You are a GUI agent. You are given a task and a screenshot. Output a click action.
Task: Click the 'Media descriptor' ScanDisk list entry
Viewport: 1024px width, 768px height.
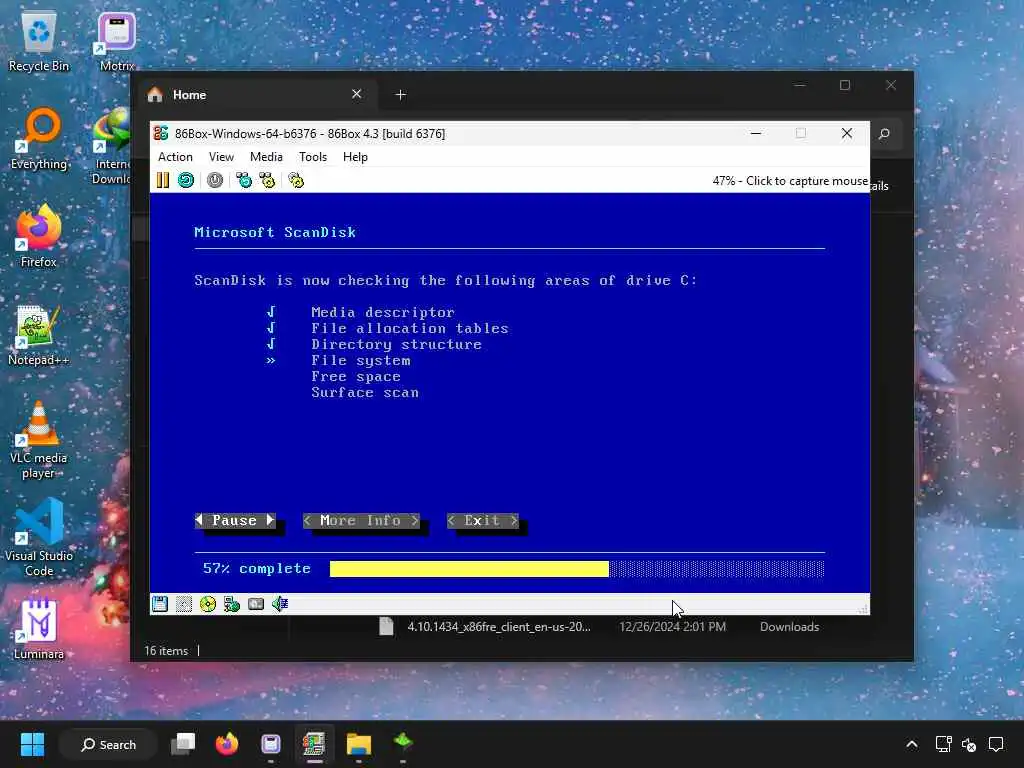pos(383,312)
